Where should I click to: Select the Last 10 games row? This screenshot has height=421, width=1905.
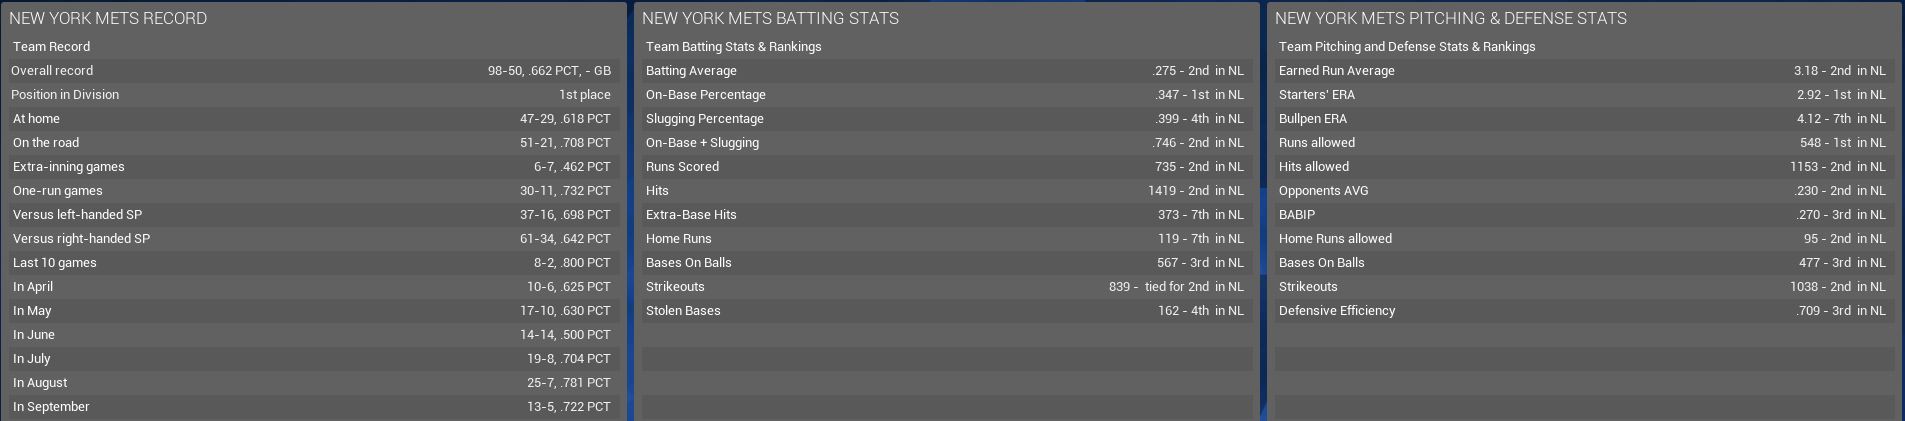(x=311, y=263)
